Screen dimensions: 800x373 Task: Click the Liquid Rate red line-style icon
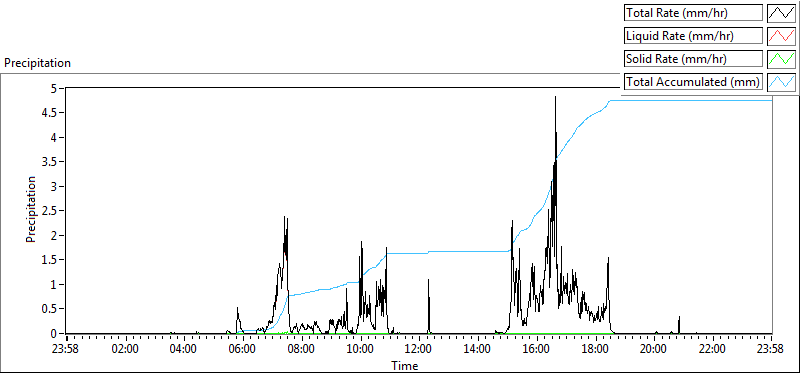pos(781,36)
